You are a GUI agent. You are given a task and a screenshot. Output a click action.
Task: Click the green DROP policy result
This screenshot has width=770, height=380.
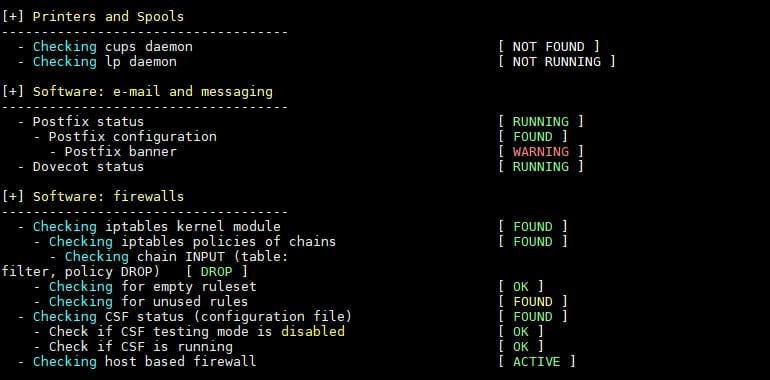click(x=217, y=271)
